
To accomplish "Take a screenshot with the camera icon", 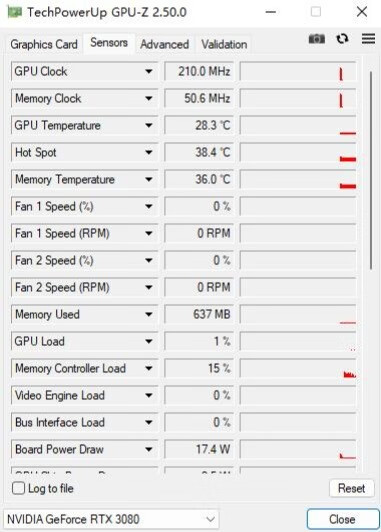I will (x=317, y=39).
